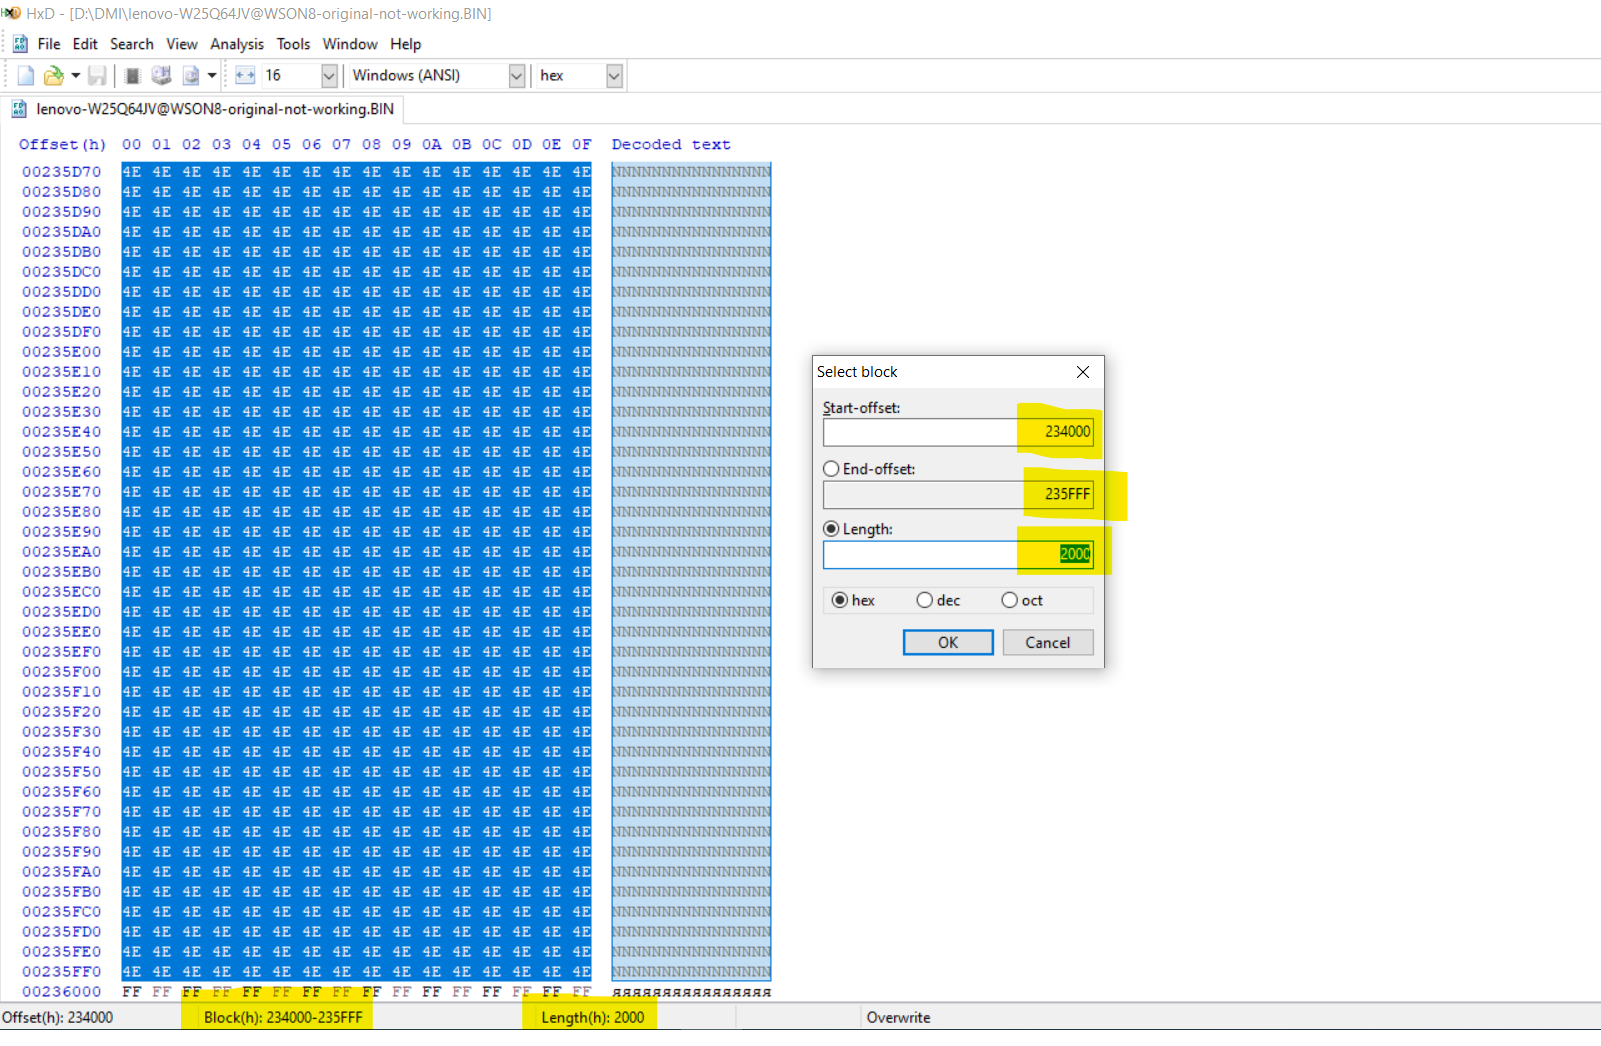
Task: Click the Start-offset input field
Action: [958, 432]
